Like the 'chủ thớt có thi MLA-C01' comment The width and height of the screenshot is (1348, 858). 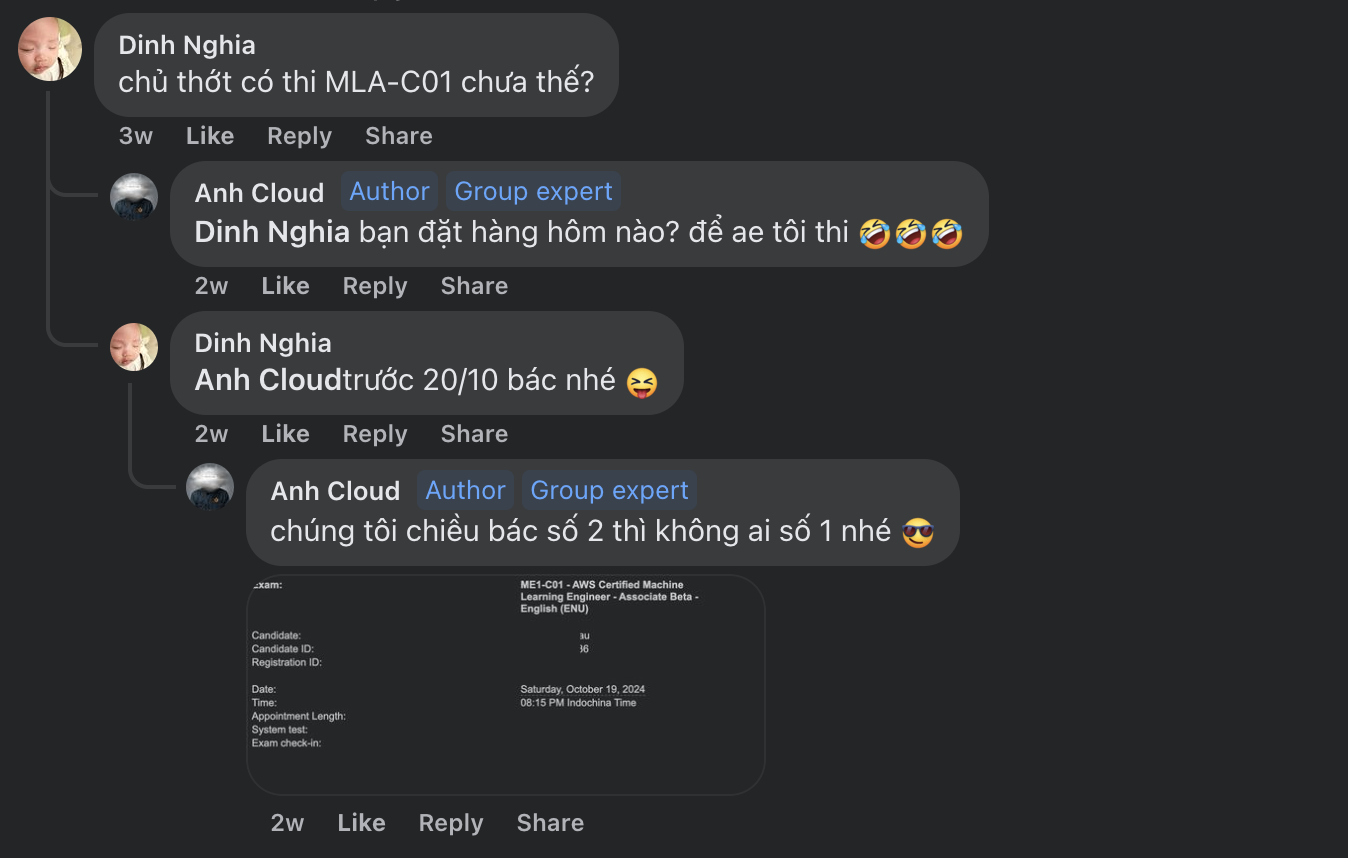click(210, 136)
